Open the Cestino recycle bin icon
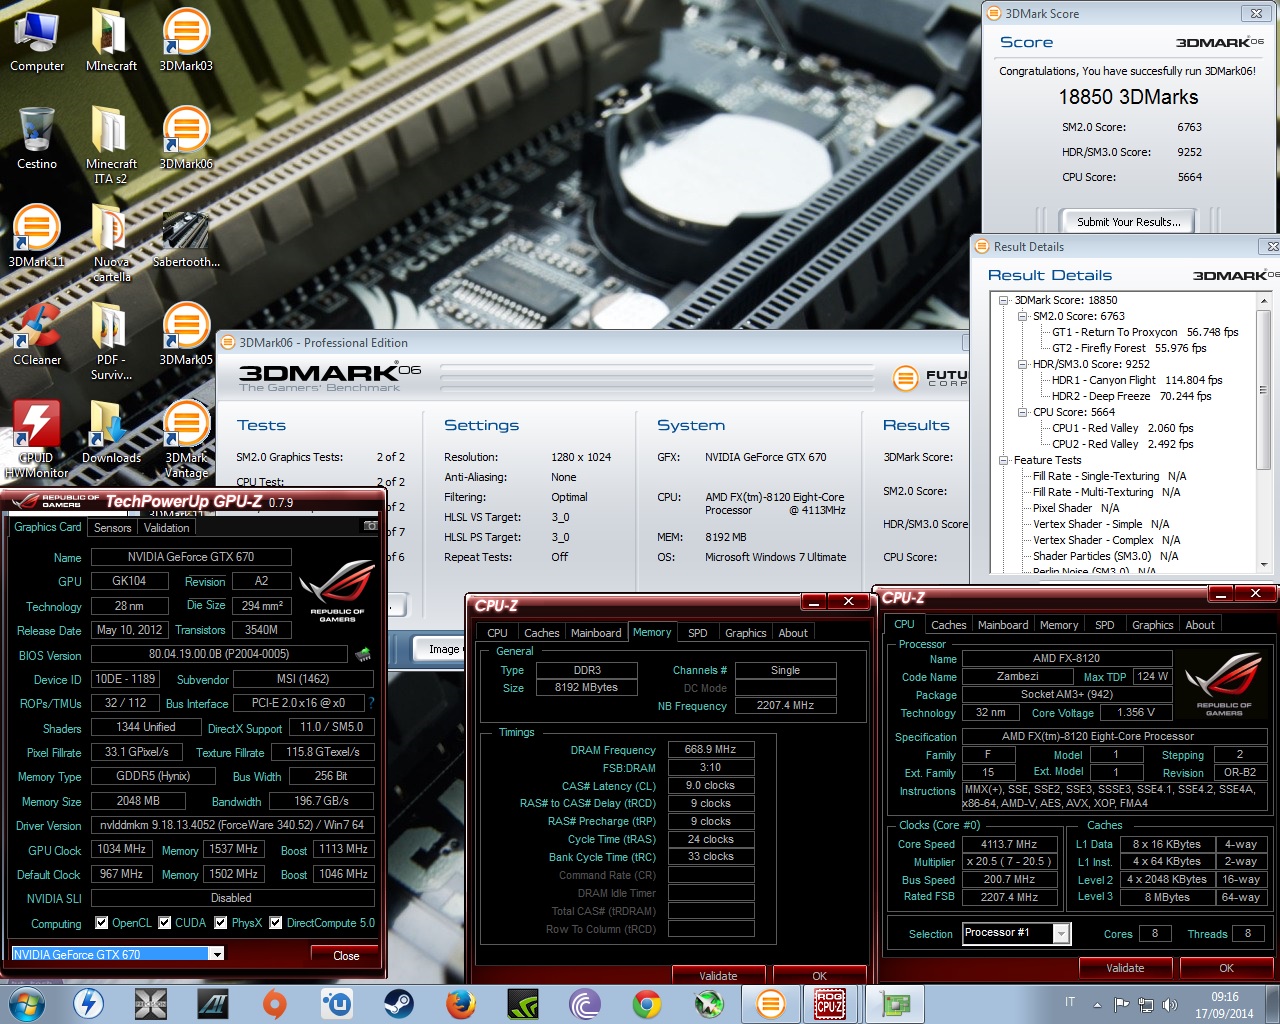Screen dimensions: 1280x1024 tap(37, 138)
